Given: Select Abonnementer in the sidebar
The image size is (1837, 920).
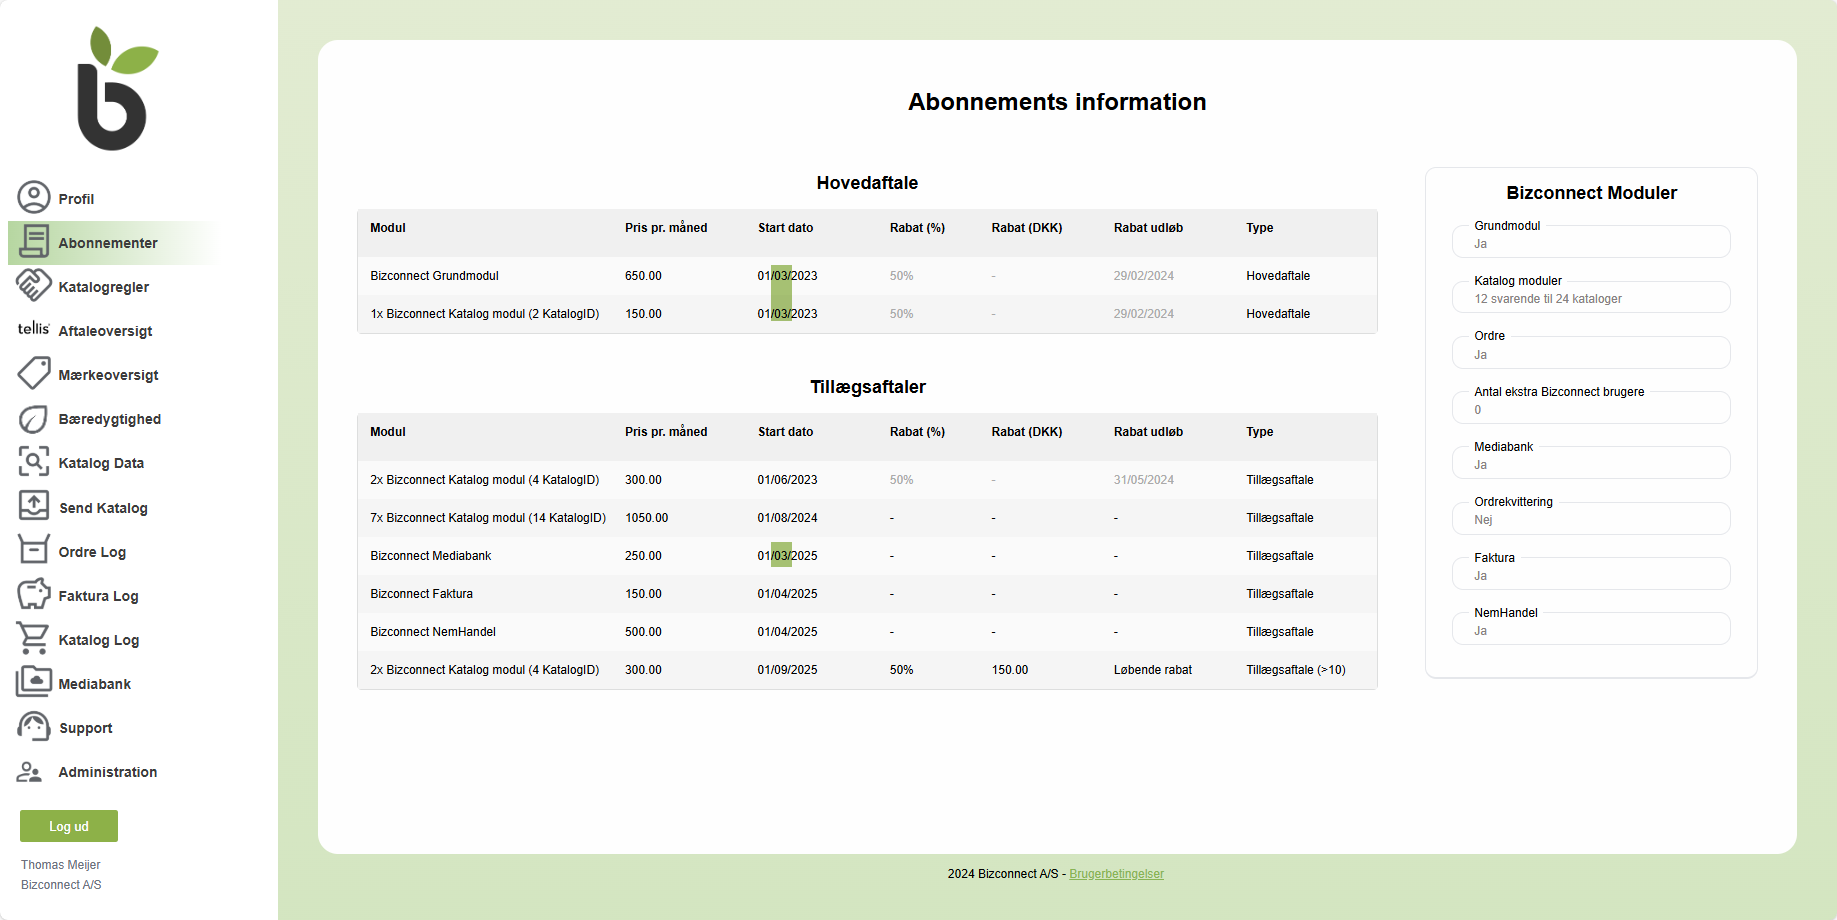Looking at the screenshot, I should [x=108, y=243].
